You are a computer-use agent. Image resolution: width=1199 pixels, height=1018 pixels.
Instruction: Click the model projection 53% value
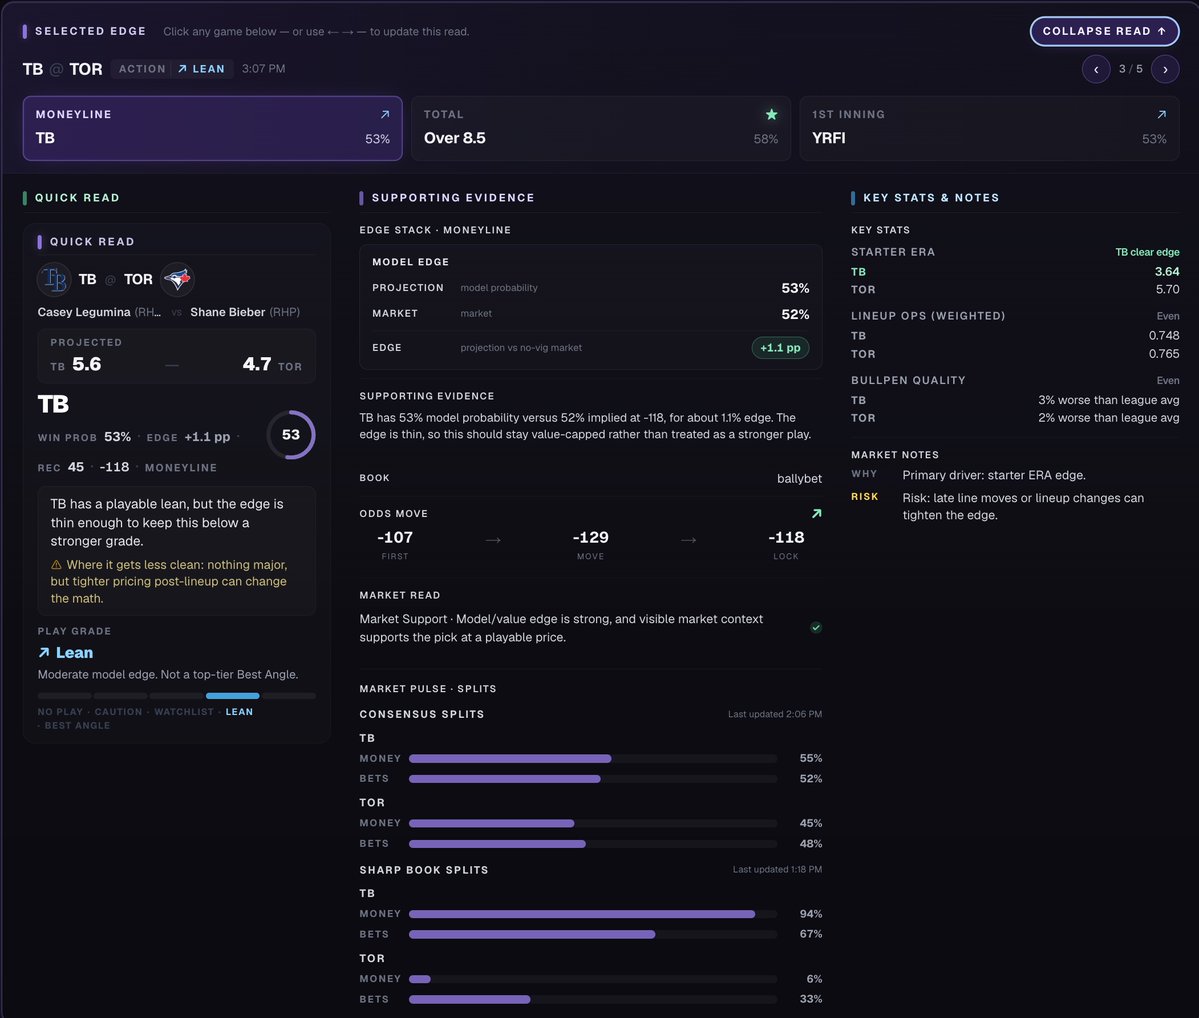click(x=795, y=288)
